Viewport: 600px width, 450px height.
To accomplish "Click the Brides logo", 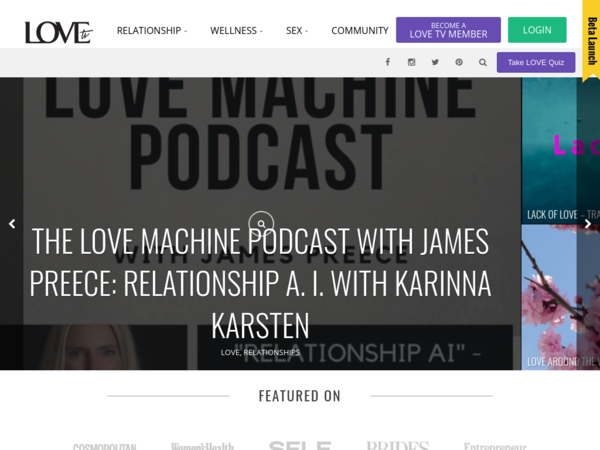I will point(398,445).
